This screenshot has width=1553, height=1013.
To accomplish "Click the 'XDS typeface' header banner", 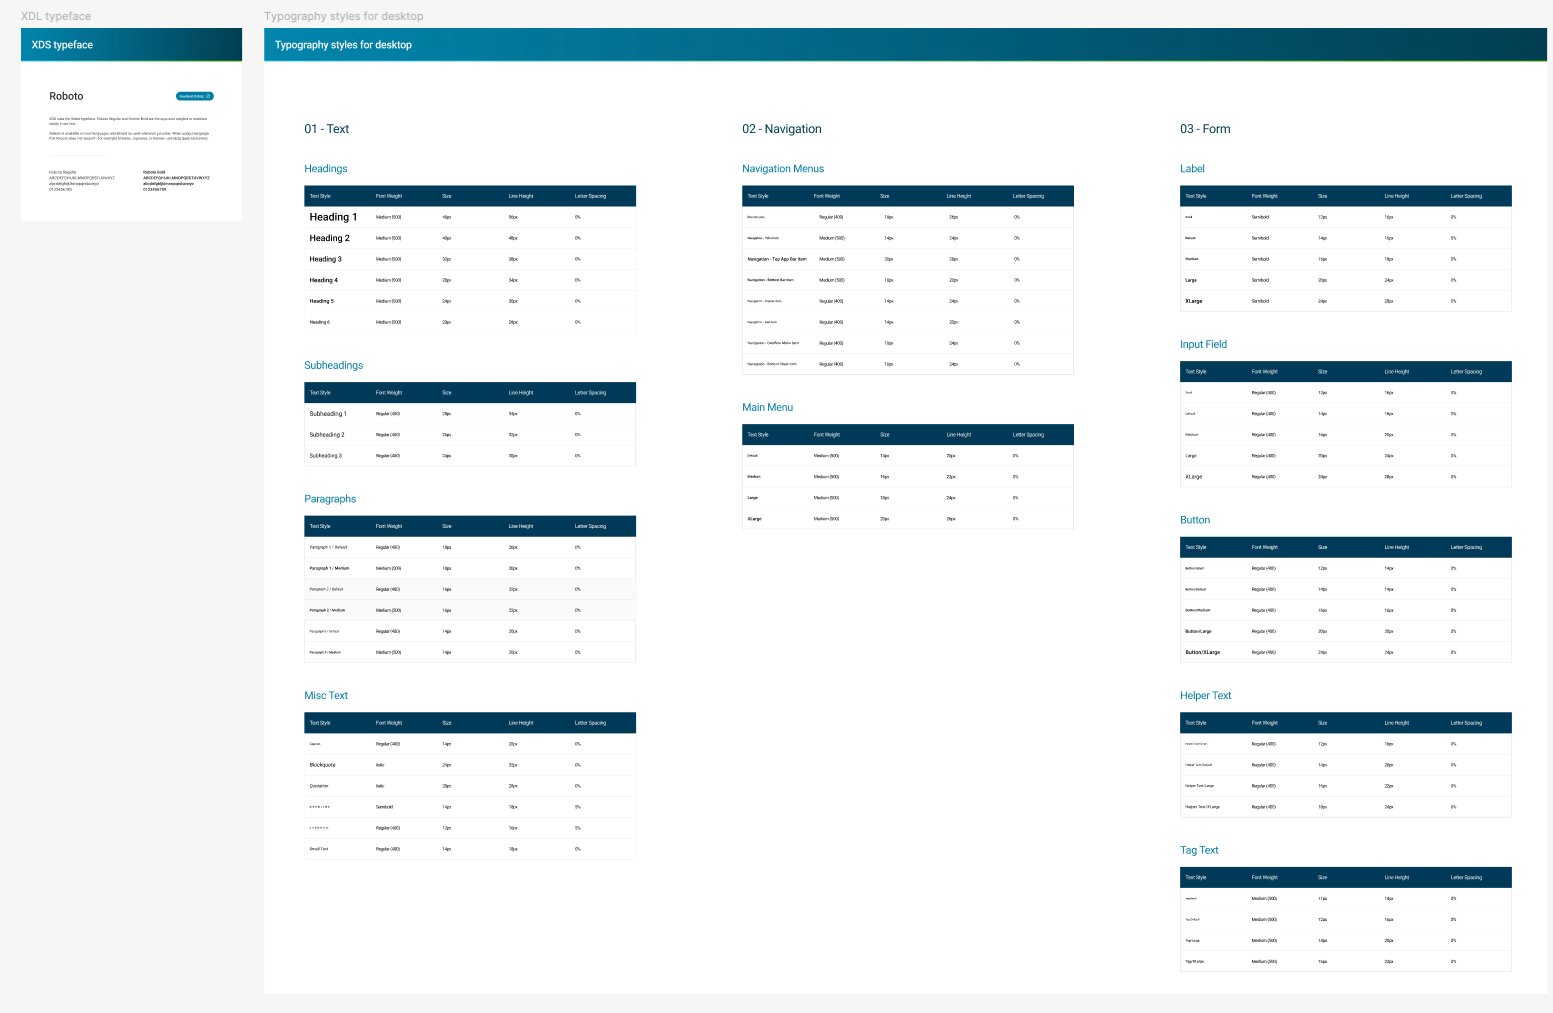I will coord(131,45).
